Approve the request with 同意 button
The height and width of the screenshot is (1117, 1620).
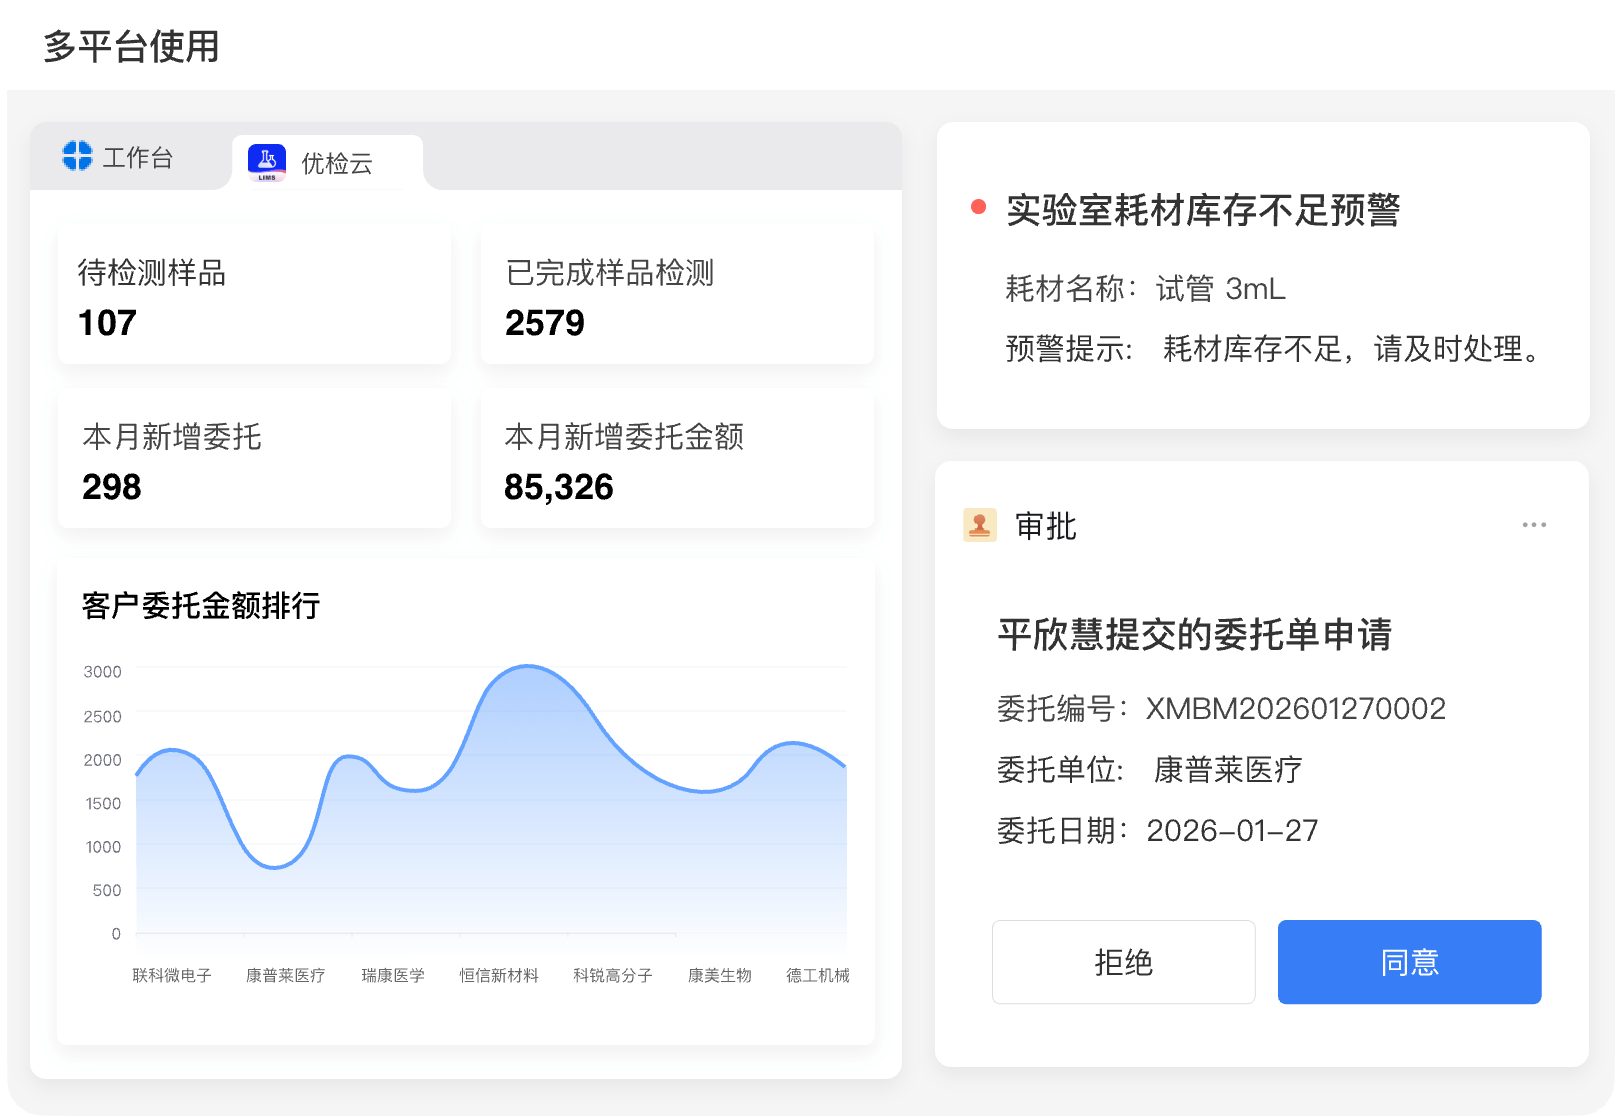pos(1408,962)
